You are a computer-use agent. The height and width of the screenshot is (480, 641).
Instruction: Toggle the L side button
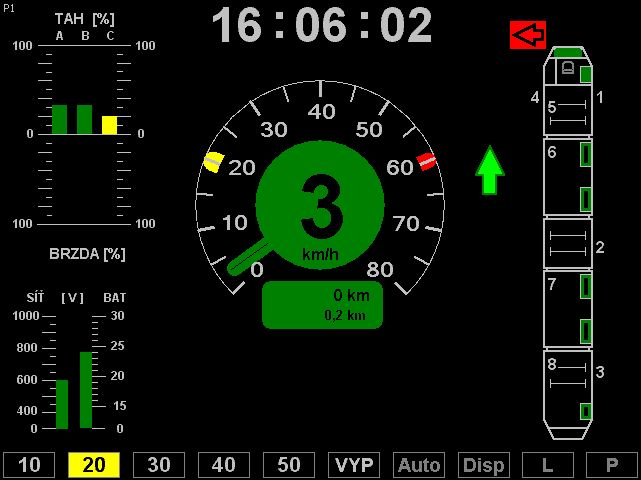(548, 465)
